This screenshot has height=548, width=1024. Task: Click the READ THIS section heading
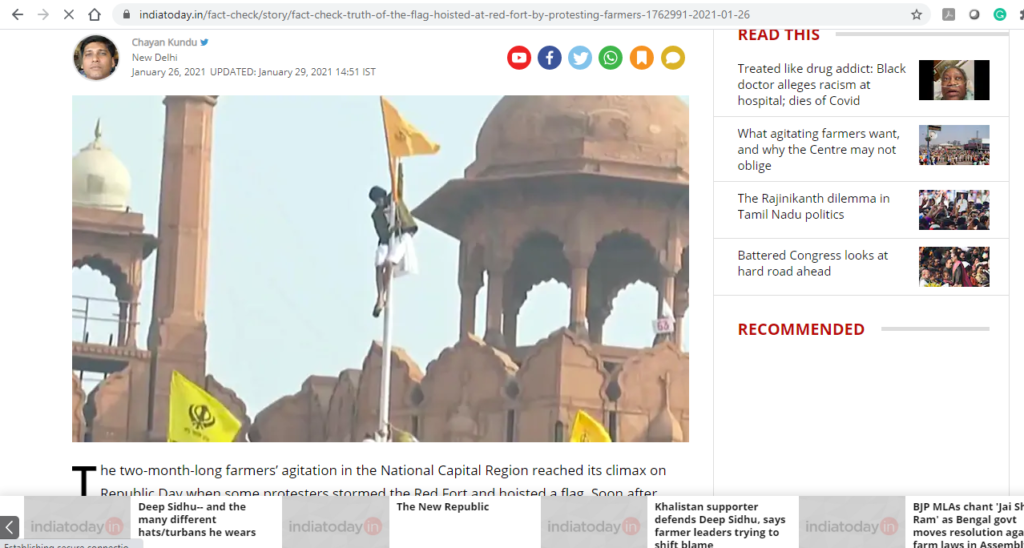[x=778, y=35]
